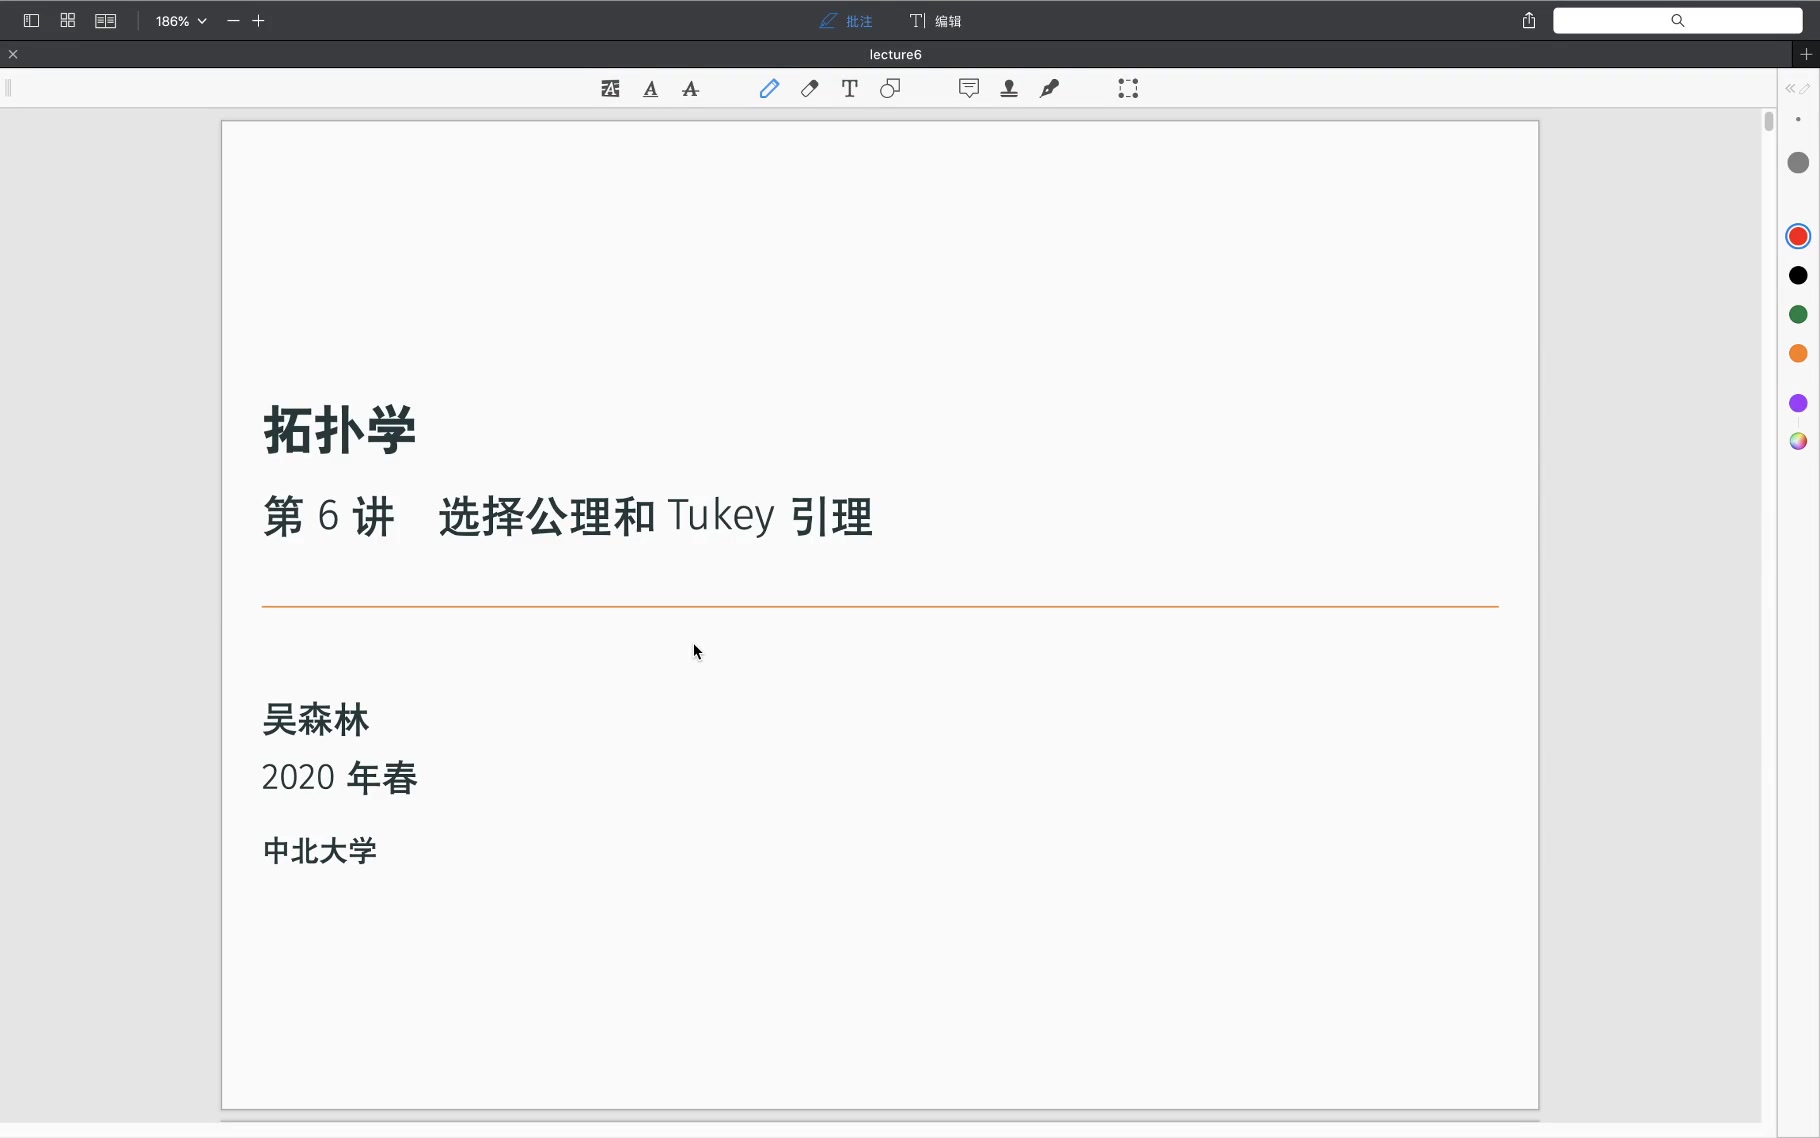The height and width of the screenshot is (1138, 1820).
Task: Select the pencil drawing tool
Action: point(769,89)
